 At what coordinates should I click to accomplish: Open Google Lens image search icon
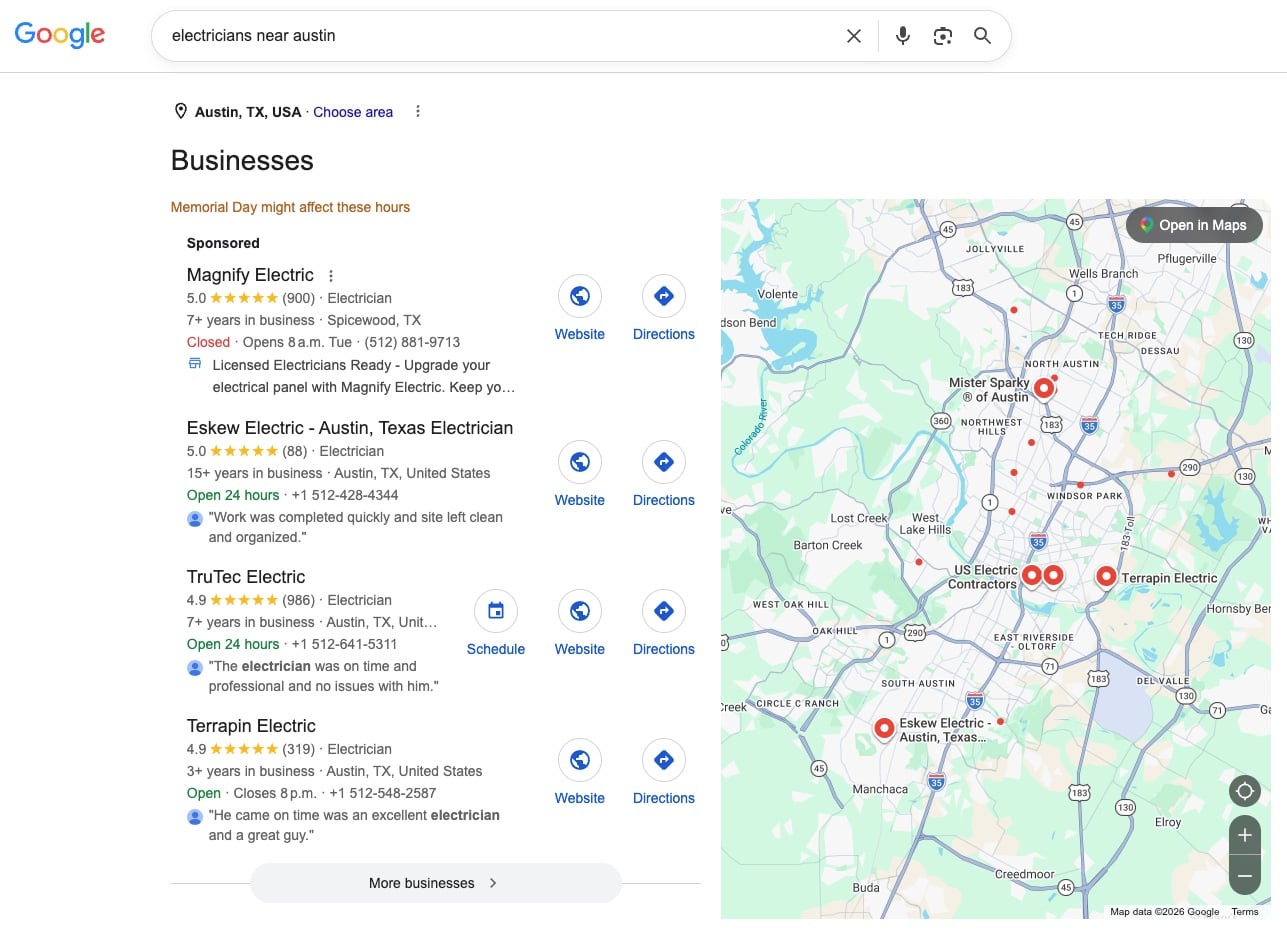coord(943,36)
